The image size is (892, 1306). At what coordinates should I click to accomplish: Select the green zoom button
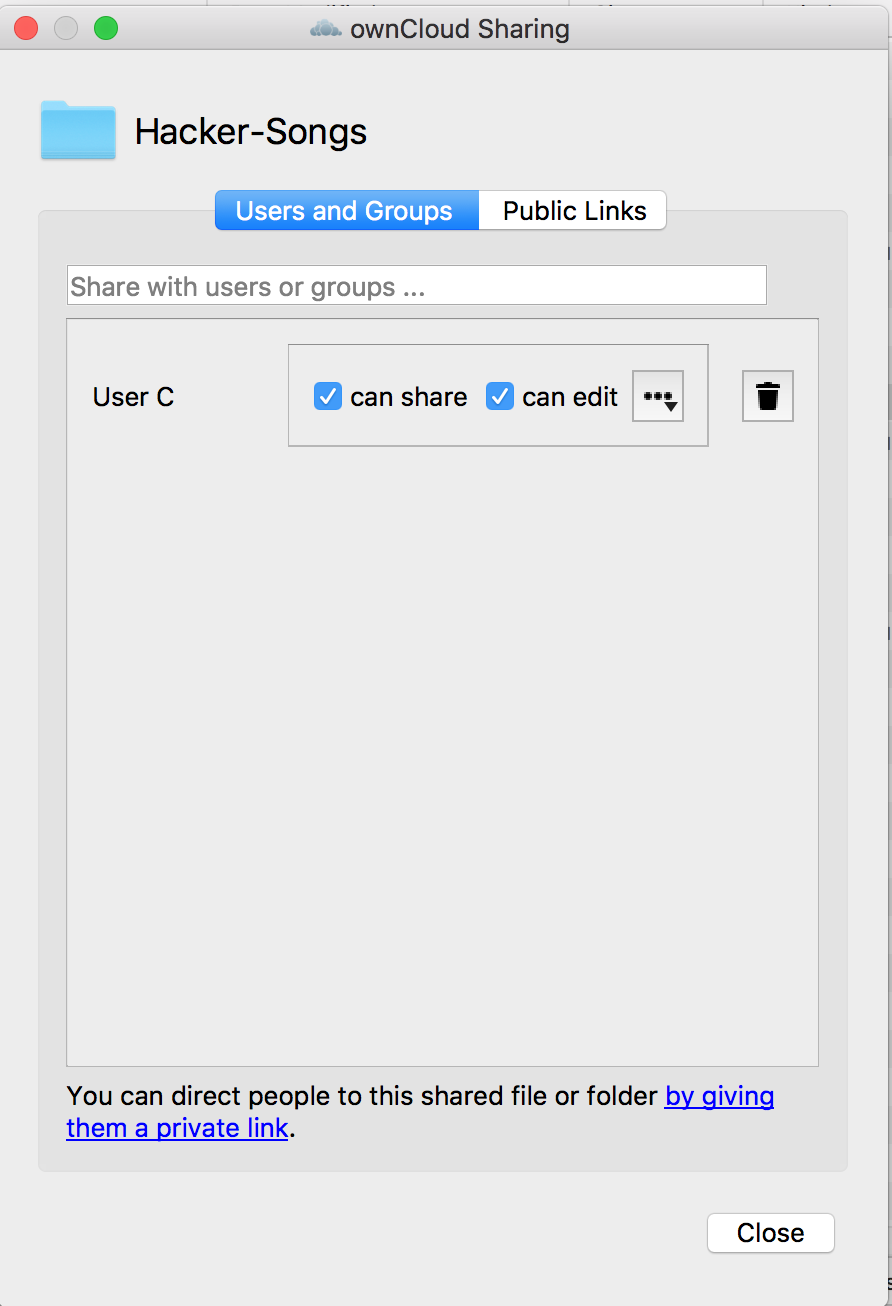pos(103,28)
